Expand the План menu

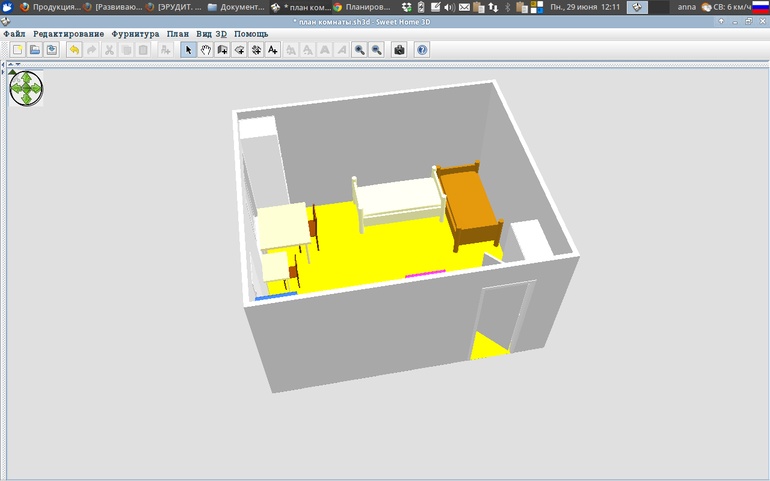click(x=177, y=34)
